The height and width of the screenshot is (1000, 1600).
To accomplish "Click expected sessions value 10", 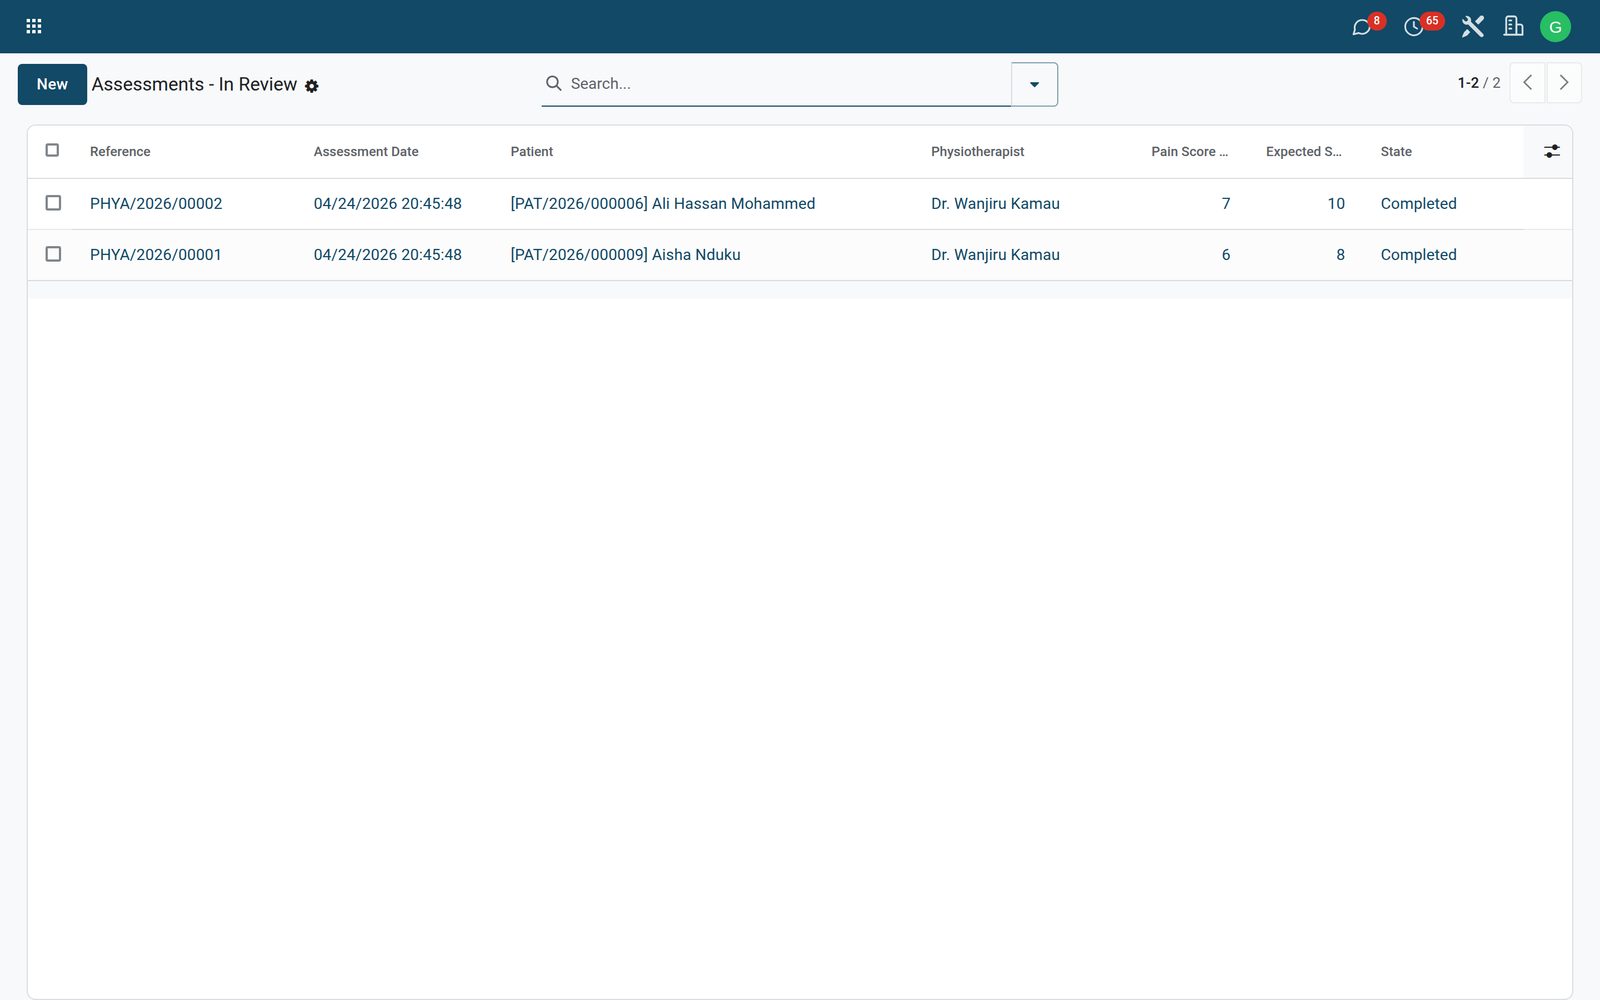I will pyautogui.click(x=1336, y=204).
